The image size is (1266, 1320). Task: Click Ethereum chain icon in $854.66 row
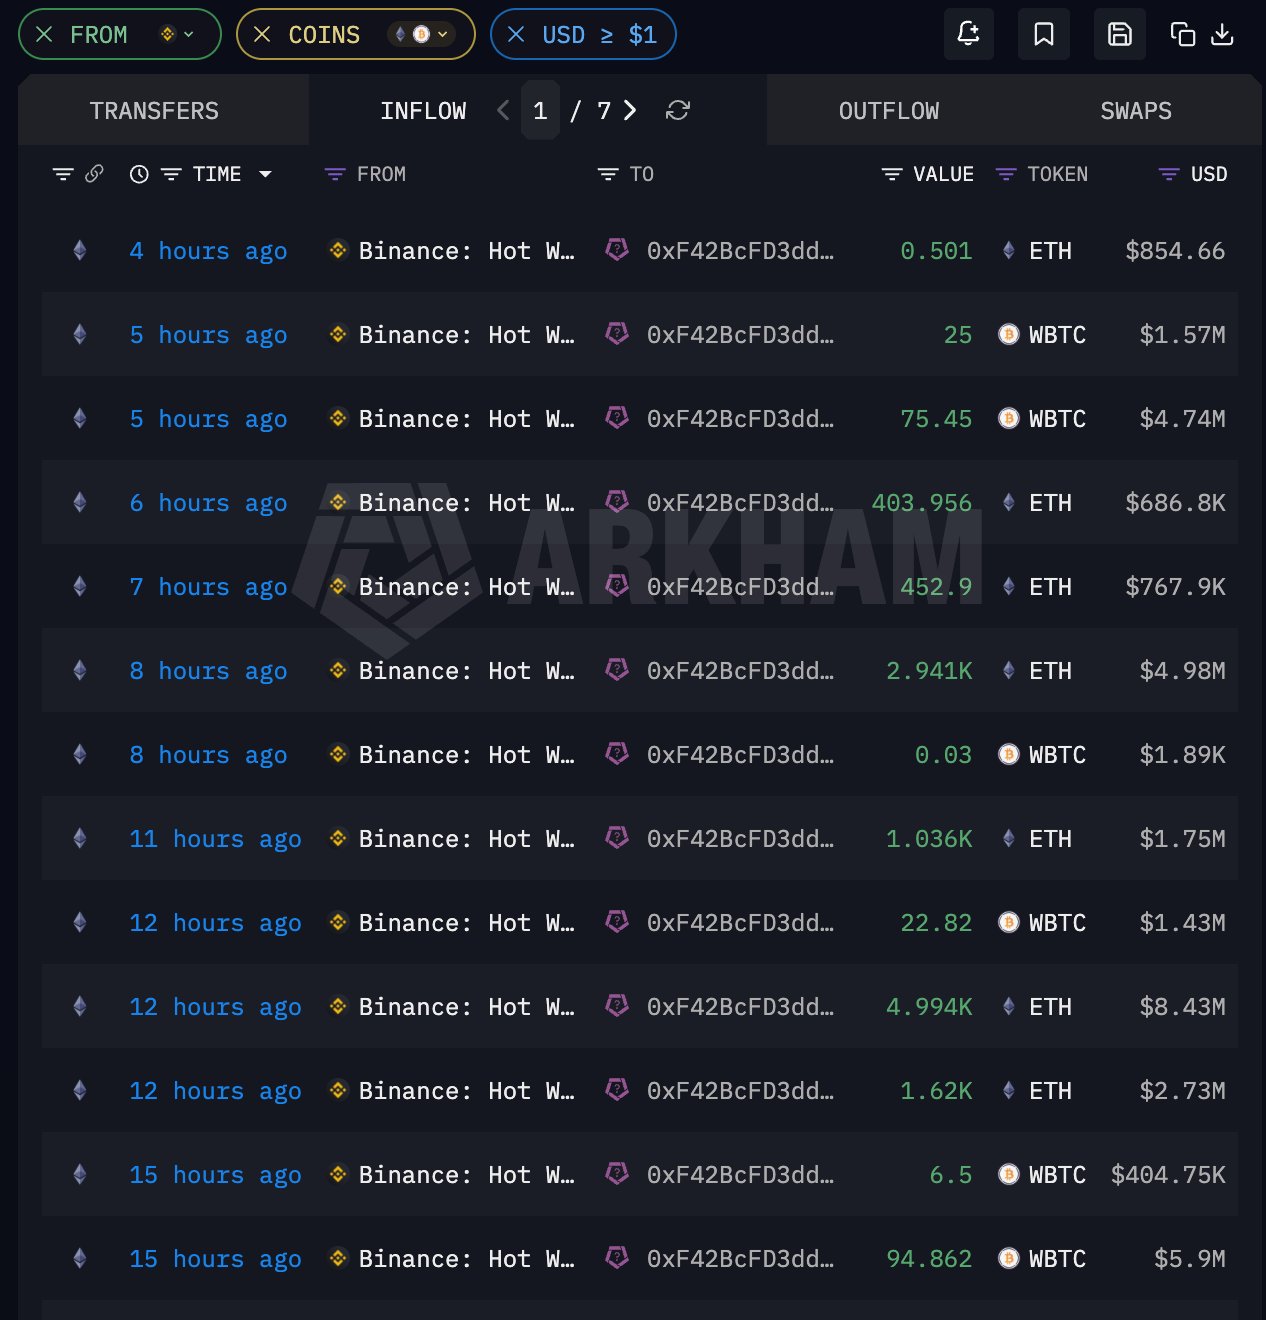[80, 250]
